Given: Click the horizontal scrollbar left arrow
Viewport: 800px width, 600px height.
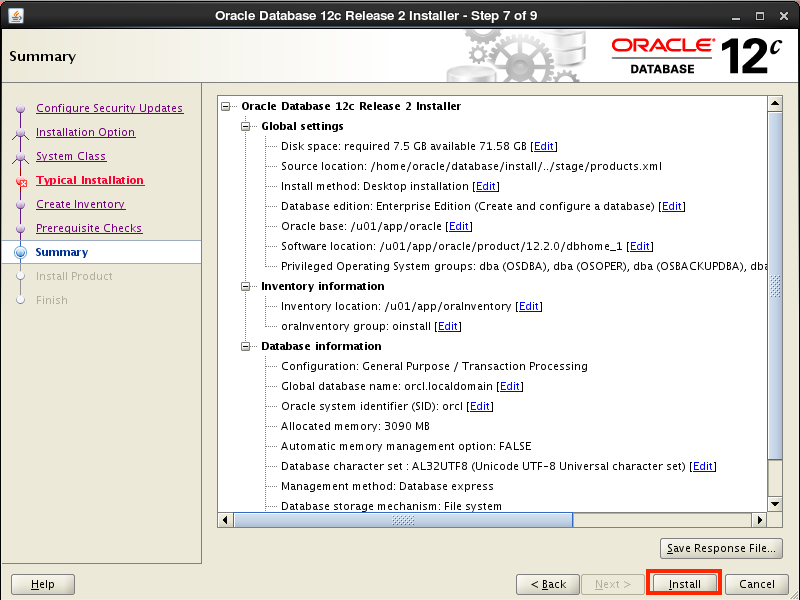Looking at the screenshot, I should click(225, 520).
